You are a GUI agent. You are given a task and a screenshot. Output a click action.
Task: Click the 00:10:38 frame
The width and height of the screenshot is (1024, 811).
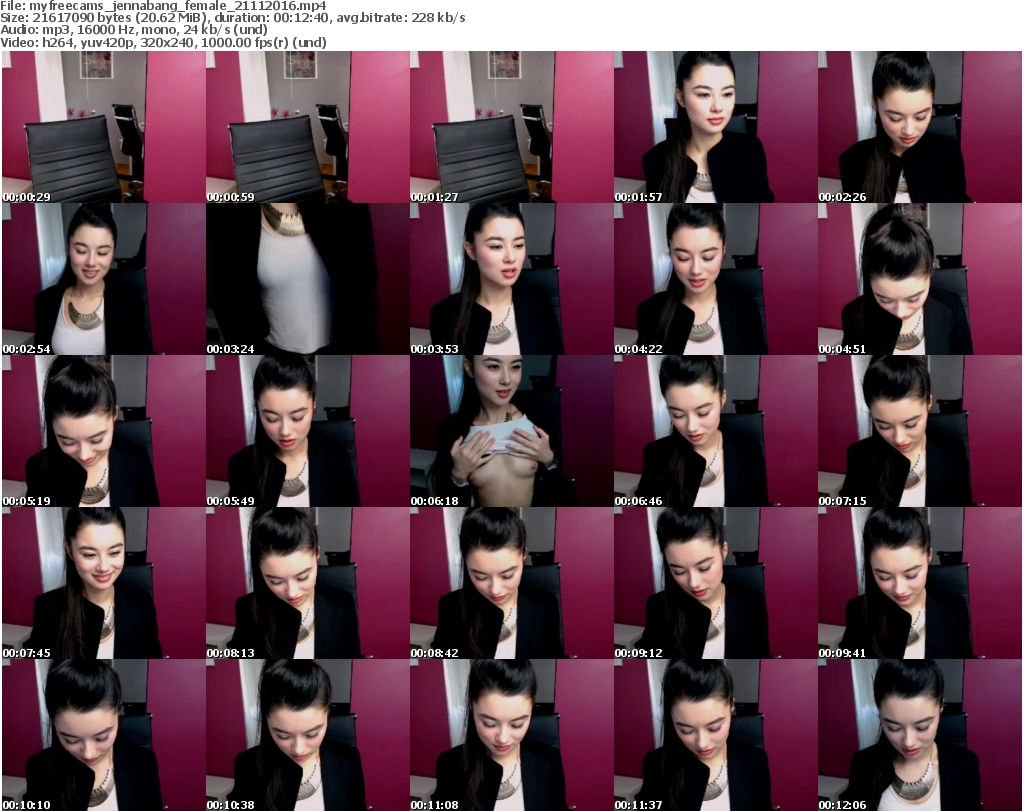pos(308,735)
